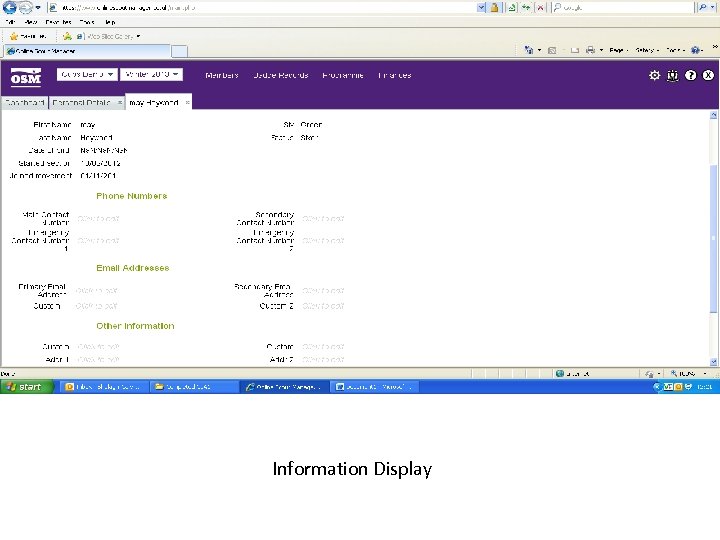Switch to the Personal Details tab
Viewport: 720px width, 540px height.
[x=81, y=102]
